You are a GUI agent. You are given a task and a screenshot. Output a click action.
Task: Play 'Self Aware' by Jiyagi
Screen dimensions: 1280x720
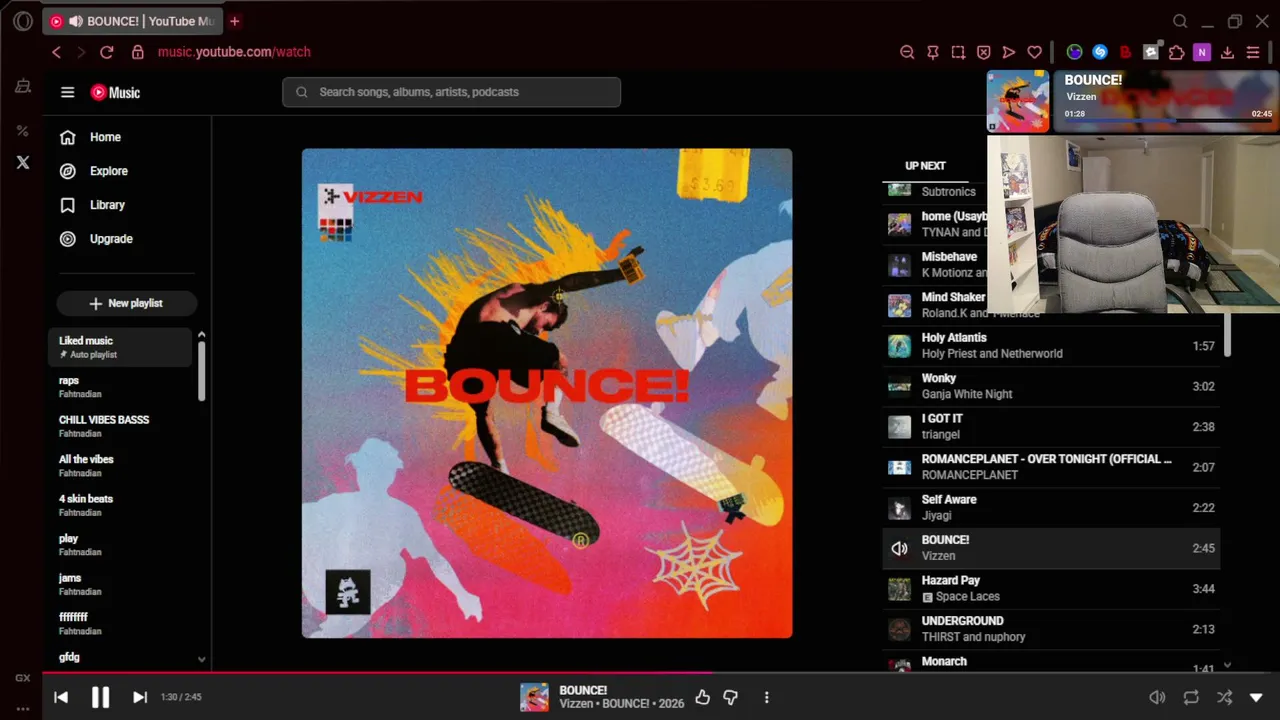[x=1051, y=508]
